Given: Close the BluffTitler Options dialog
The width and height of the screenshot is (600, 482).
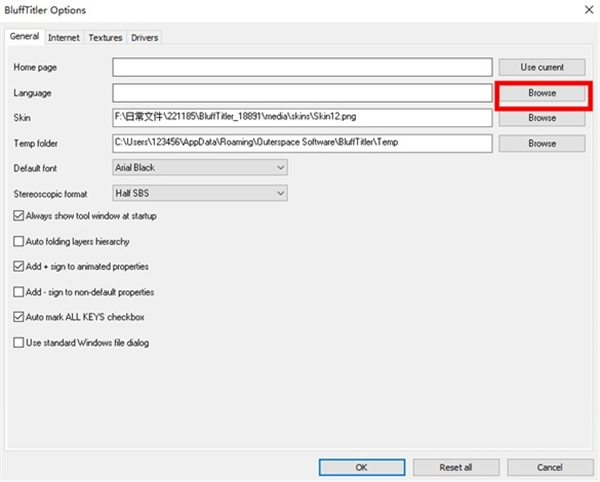Looking at the screenshot, I should (x=581, y=10).
